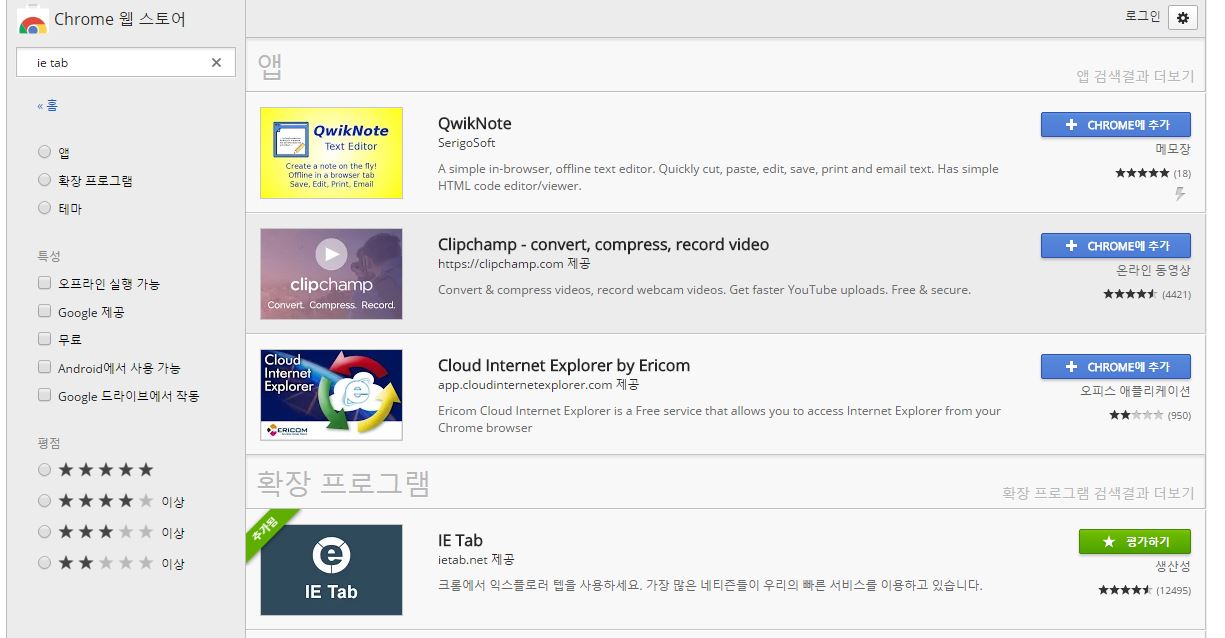Select the two stars 이상 rating filter
Viewport: 1225px width, 638px height.
coord(44,562)
